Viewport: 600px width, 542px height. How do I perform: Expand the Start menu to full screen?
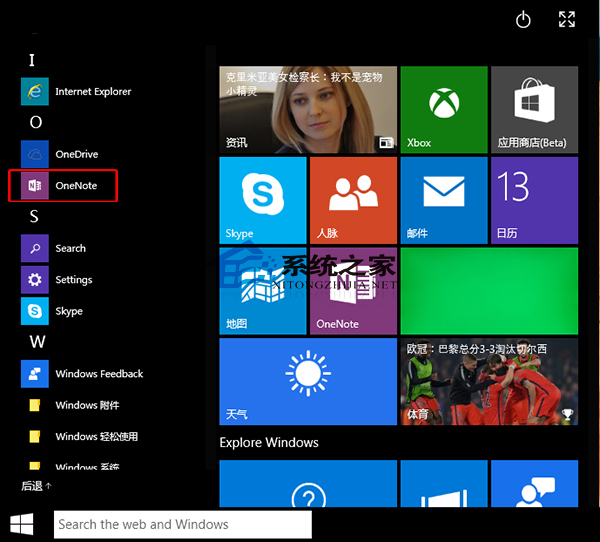[x=567, y=20]
